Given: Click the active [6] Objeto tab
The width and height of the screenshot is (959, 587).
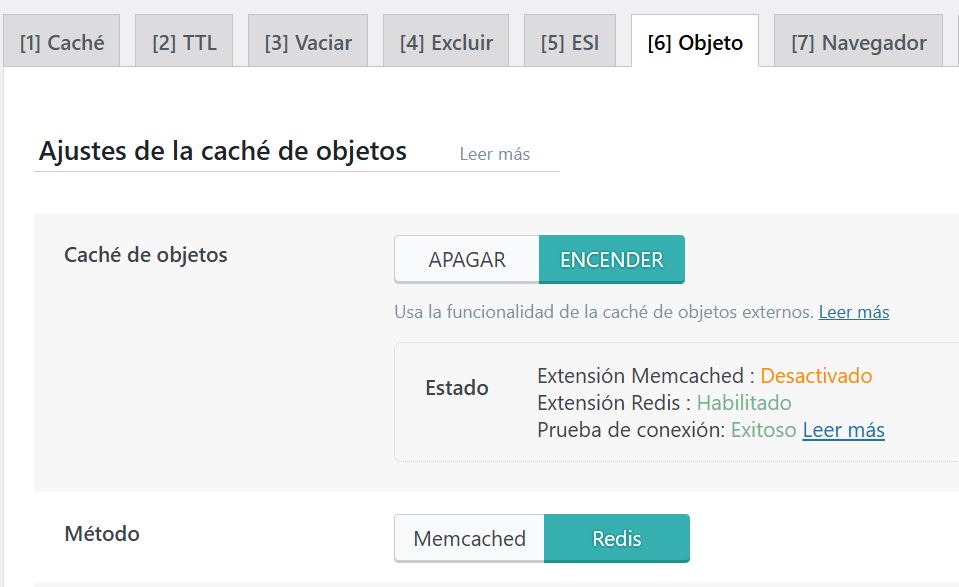Looking at the screenshot, I should (695, 43).
